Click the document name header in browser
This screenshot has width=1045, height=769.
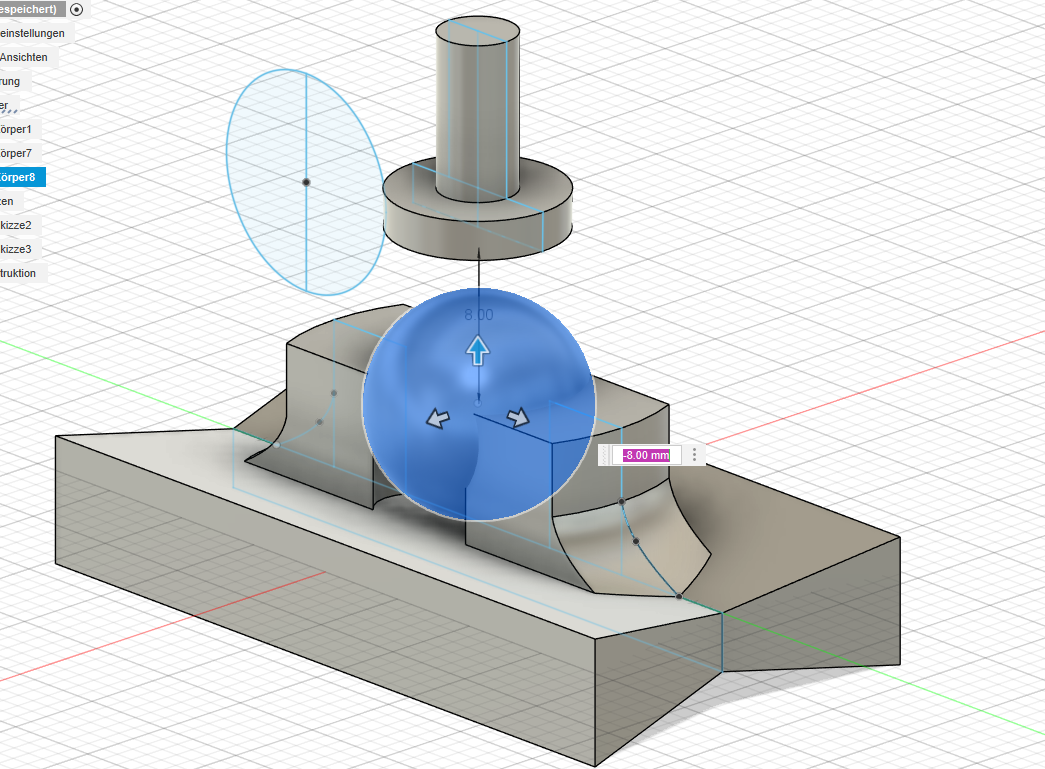tap(28, 9)
